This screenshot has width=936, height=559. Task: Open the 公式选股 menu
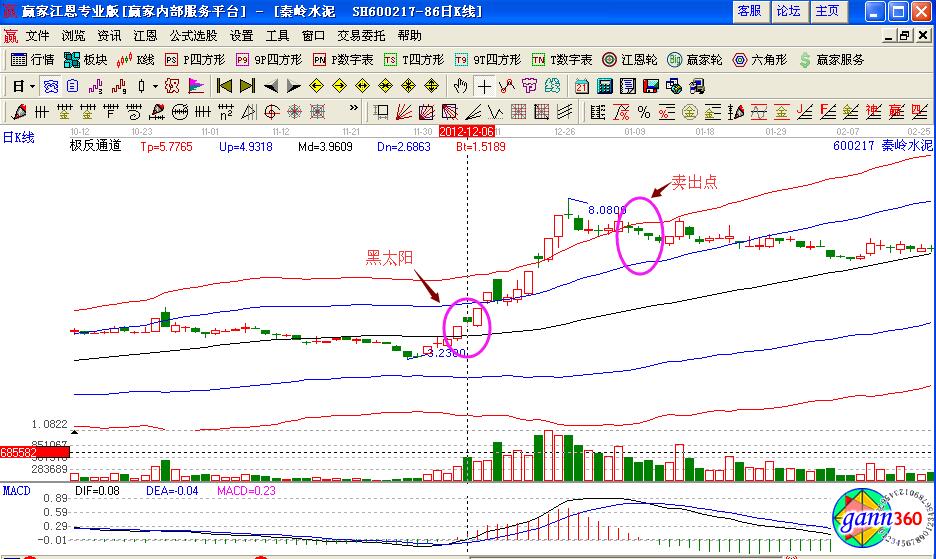[x=193, y=35]
